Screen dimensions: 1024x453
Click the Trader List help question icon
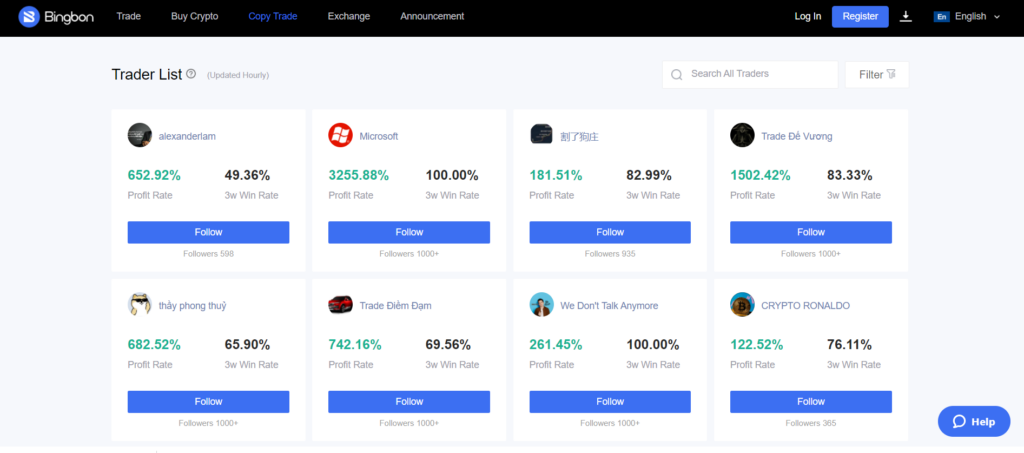point(191,74)
